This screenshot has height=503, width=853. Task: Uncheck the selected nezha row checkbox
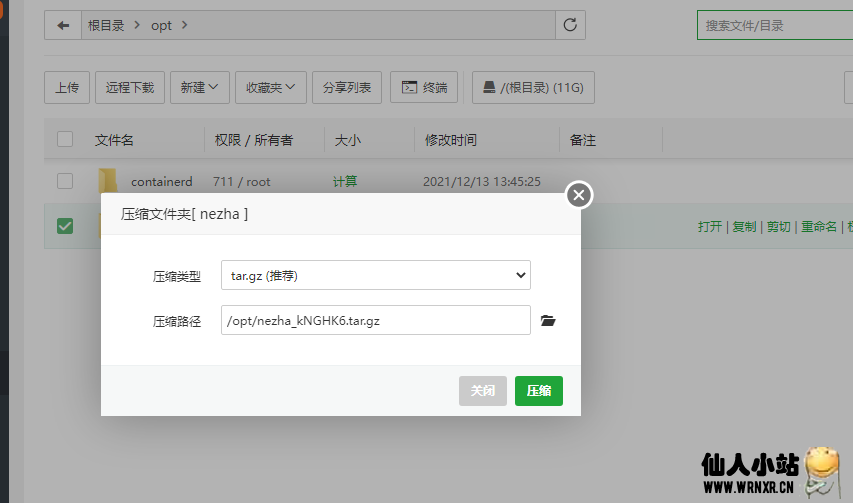[x=65, y=226]
